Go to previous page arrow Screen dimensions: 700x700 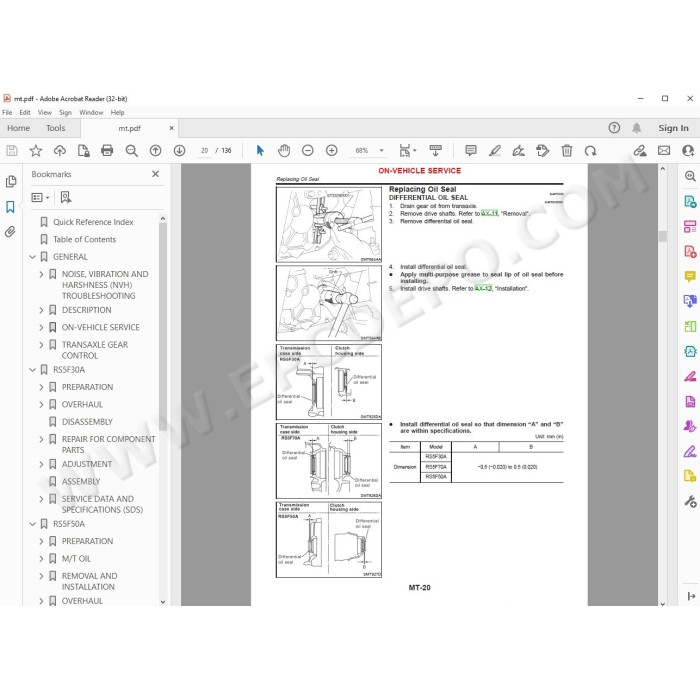point(155,151)
